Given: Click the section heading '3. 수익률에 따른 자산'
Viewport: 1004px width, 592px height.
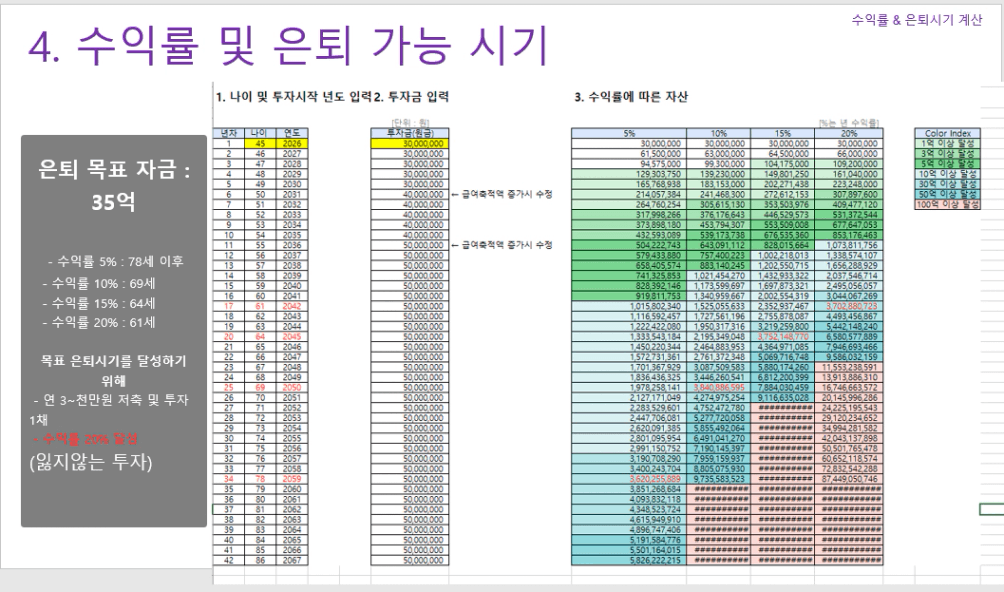Looking at the screenshot, I should coord(631,97).
